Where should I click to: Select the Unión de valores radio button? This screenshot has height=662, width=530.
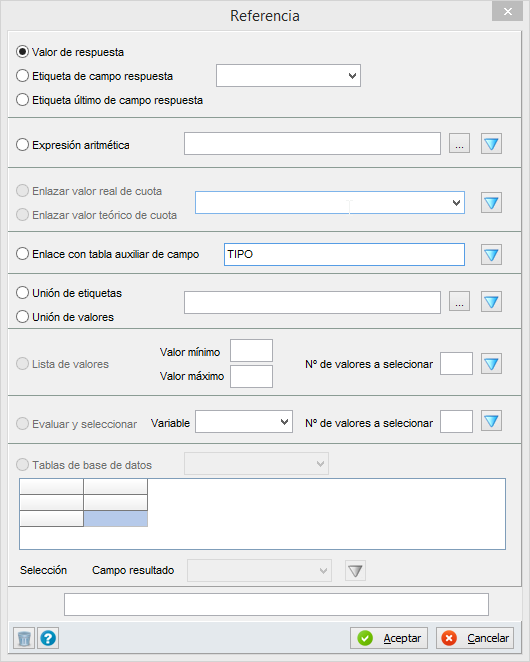click(x=22, y=317)
